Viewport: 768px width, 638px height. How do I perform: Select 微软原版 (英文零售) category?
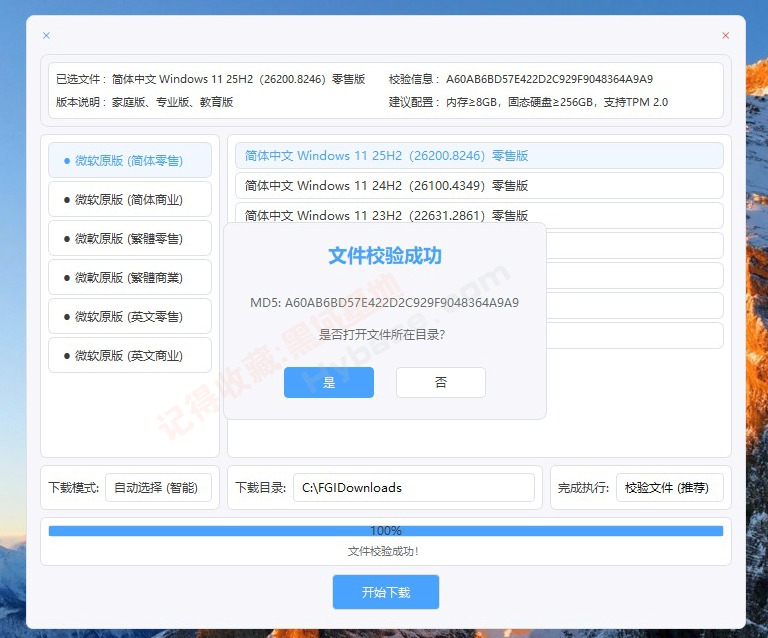(x=130, y=316)
